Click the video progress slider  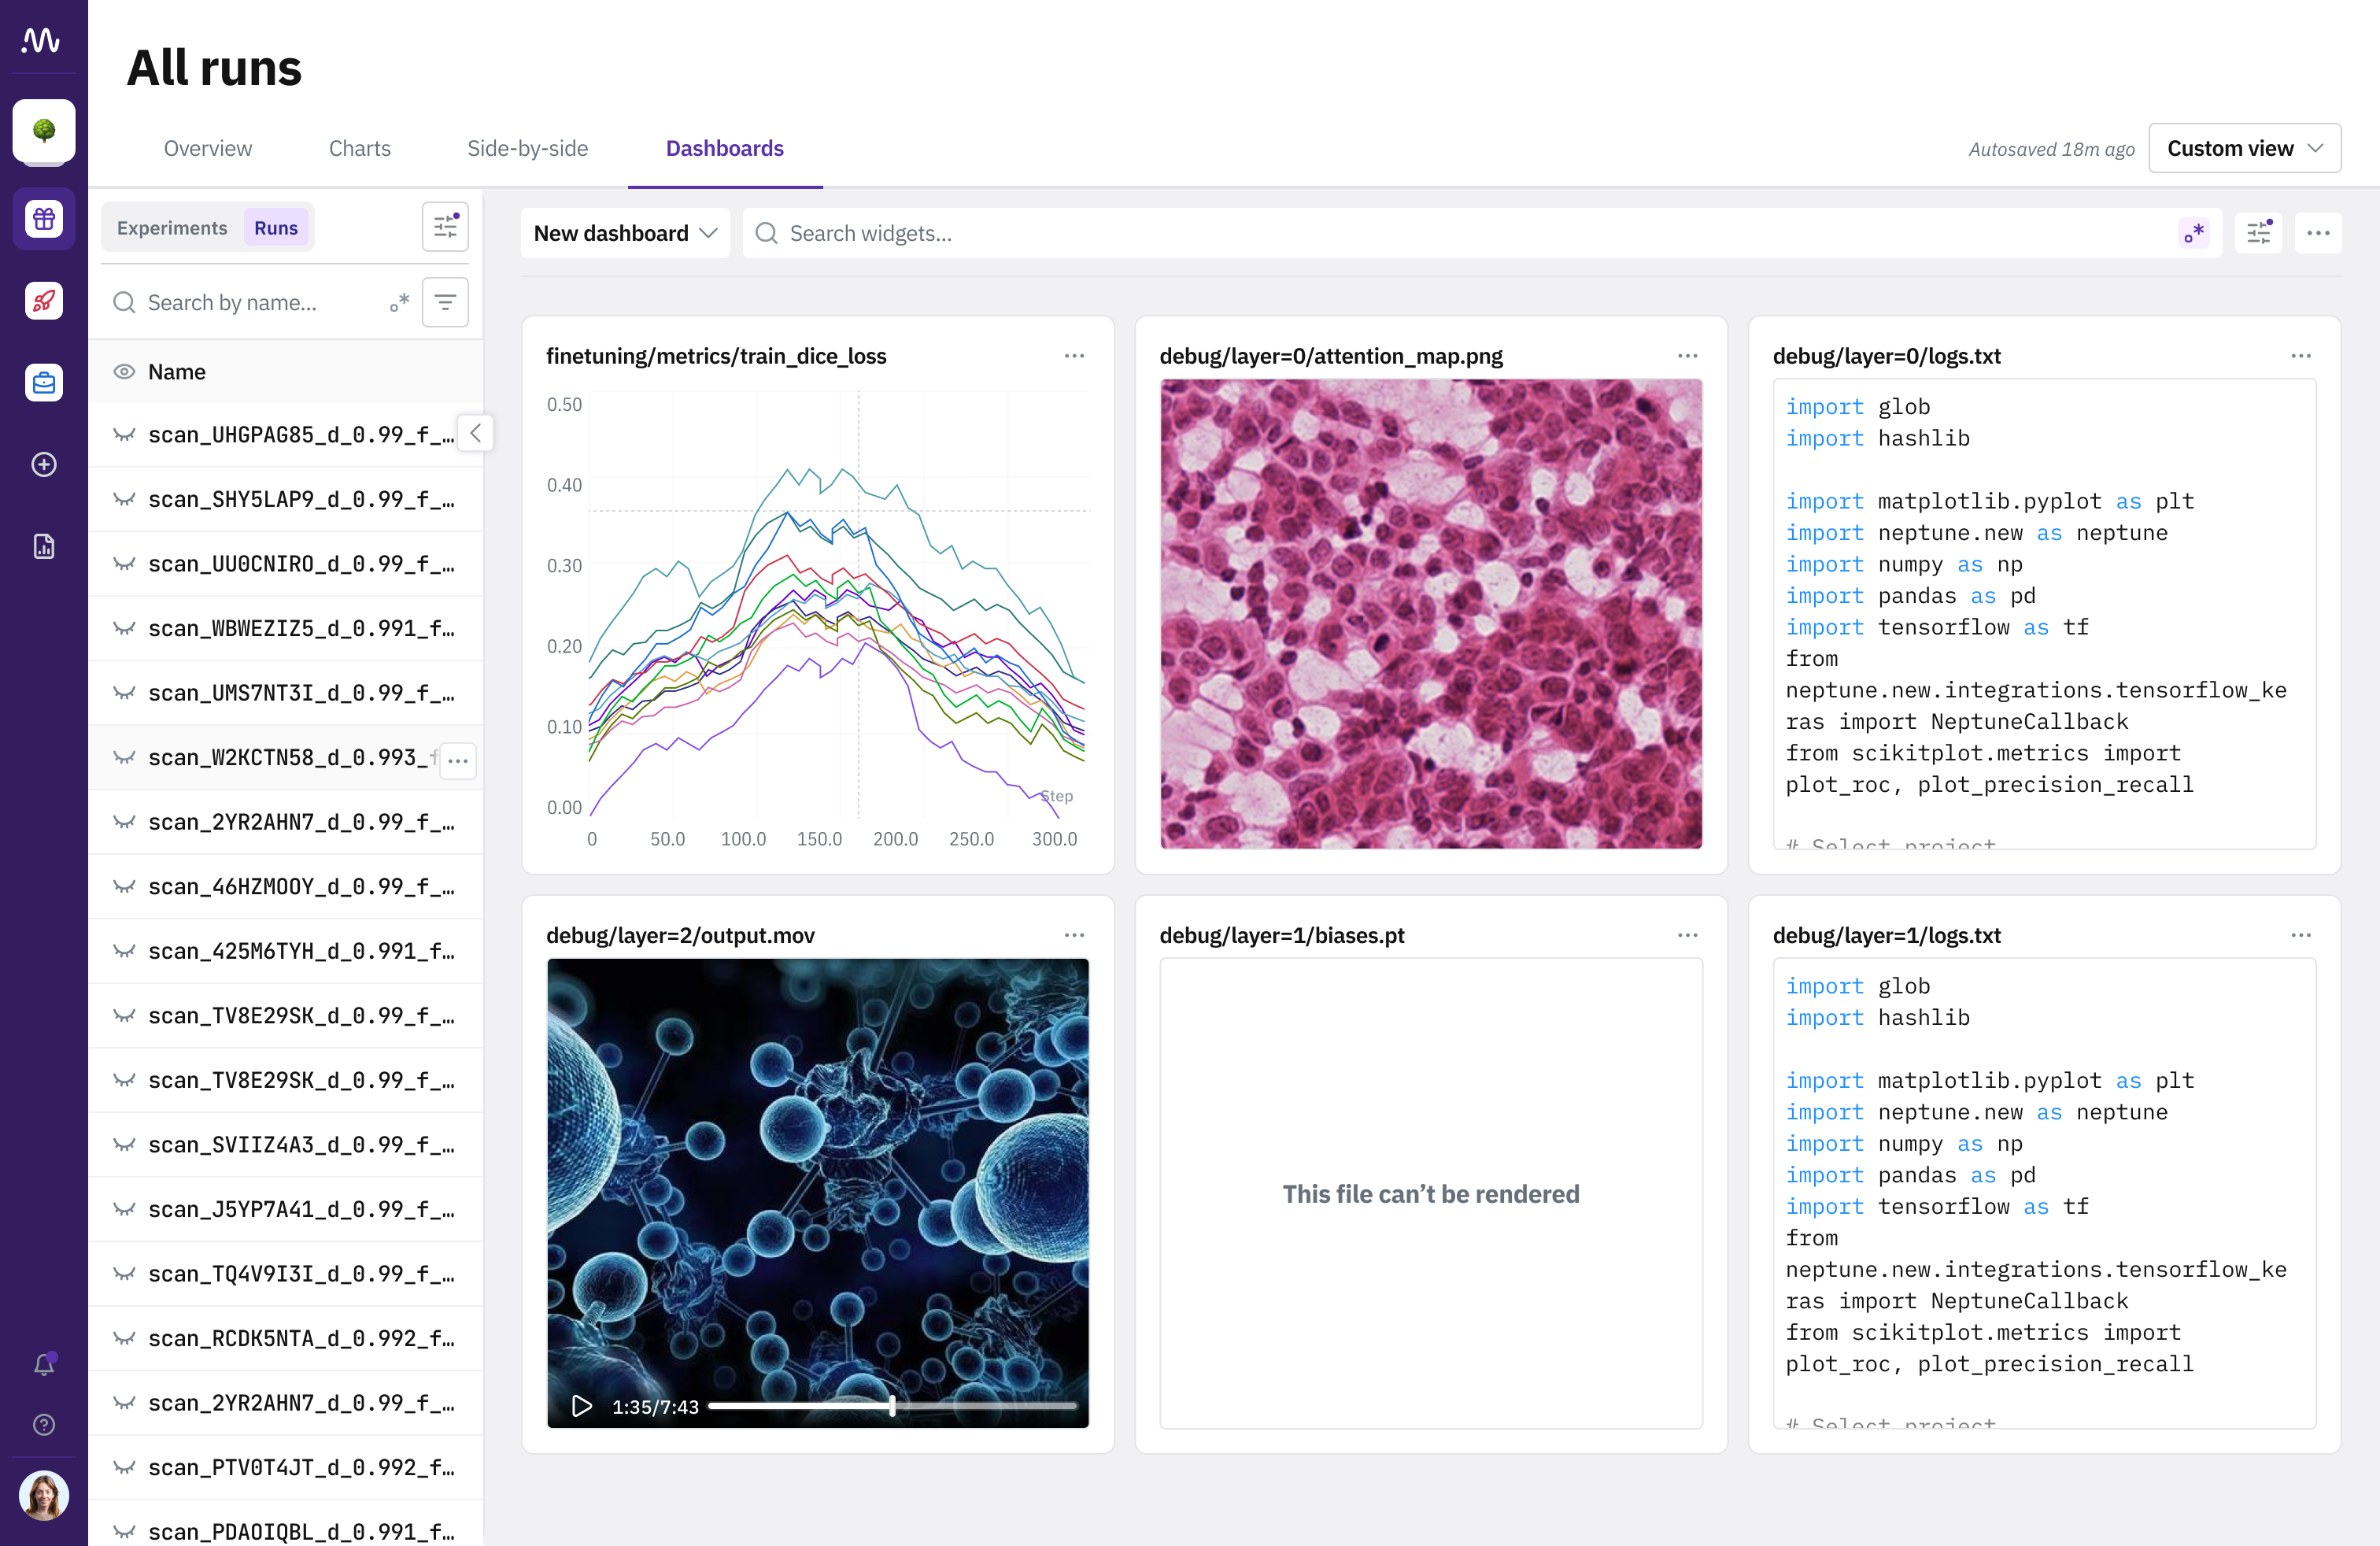pyautogui.click(x=892, y=1405)
